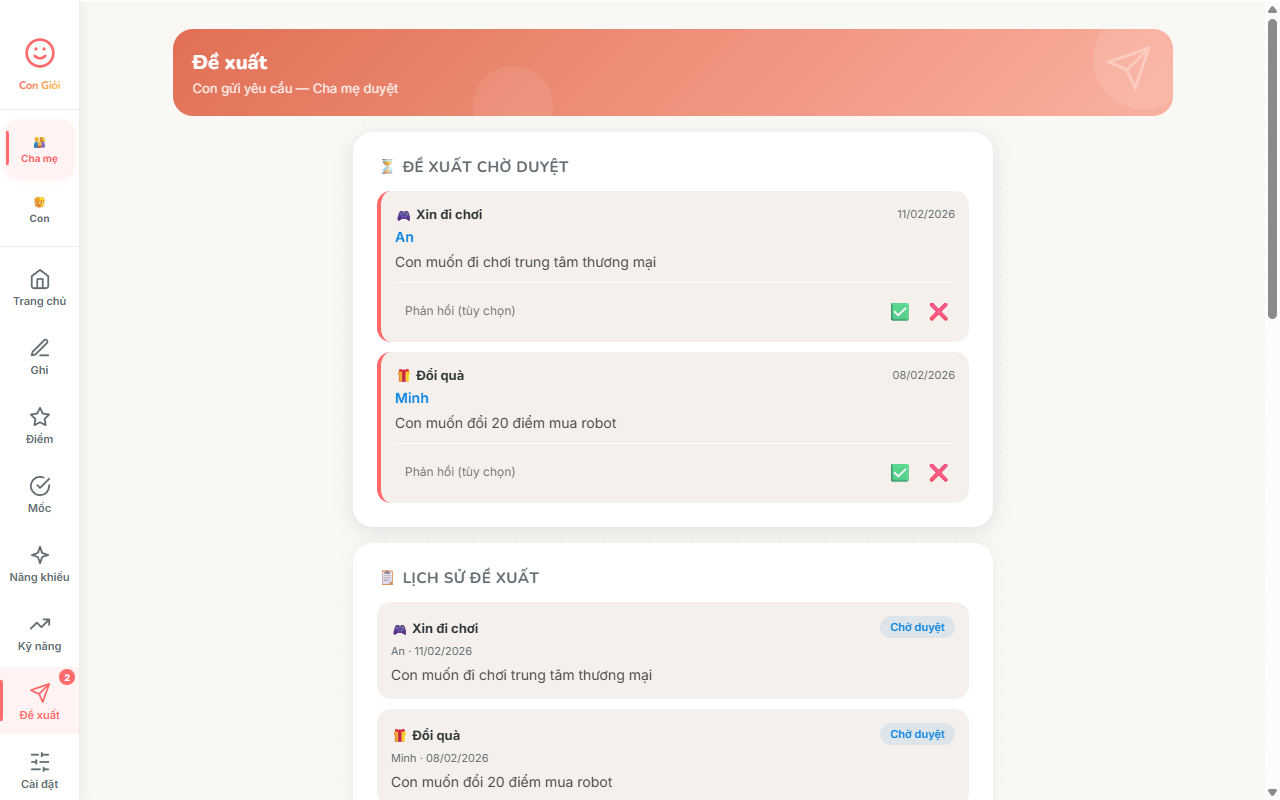Image resolution: width=1280 pixels, height=800 pixels.
Task: Click the Con Giỏi smiley logo
Action: (x=40, y=54)
